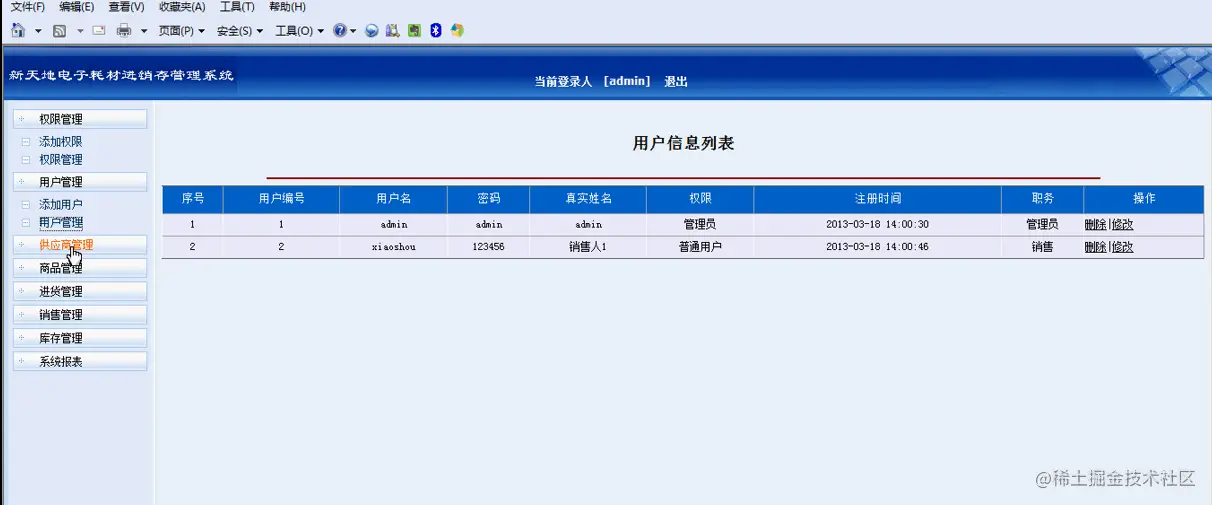Select the 2013-03-18 14:00:30 timestamp cell
The image size is (1212, 505).
[877, 225]
